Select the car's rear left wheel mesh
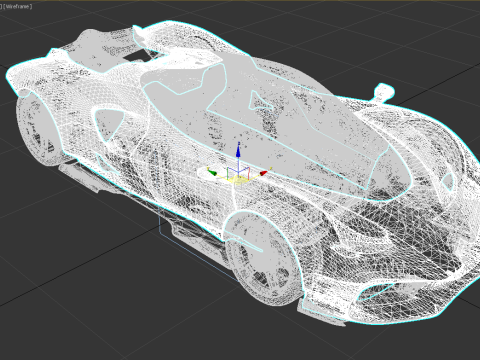This screenshot has height=360, width=480. click(x=39, y=128)
